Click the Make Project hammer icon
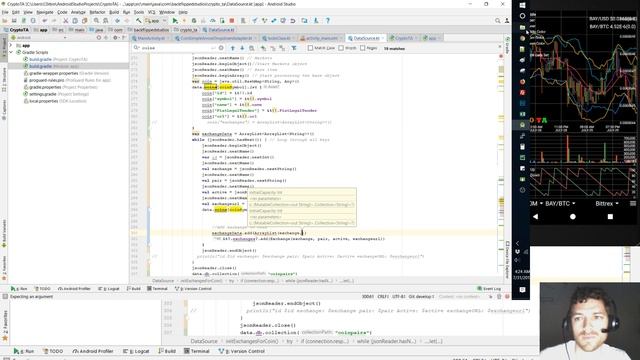The height and width of the screenshot is (360, 640). 139,20
